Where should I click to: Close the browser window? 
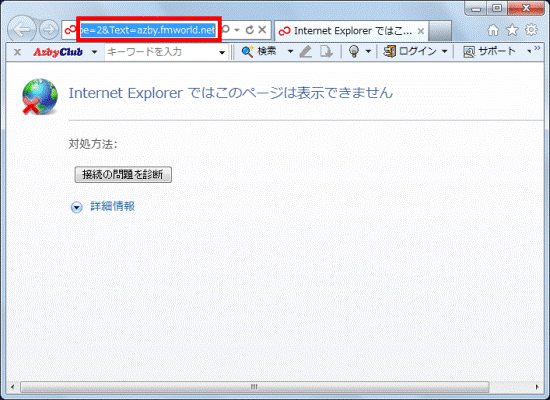526,8
